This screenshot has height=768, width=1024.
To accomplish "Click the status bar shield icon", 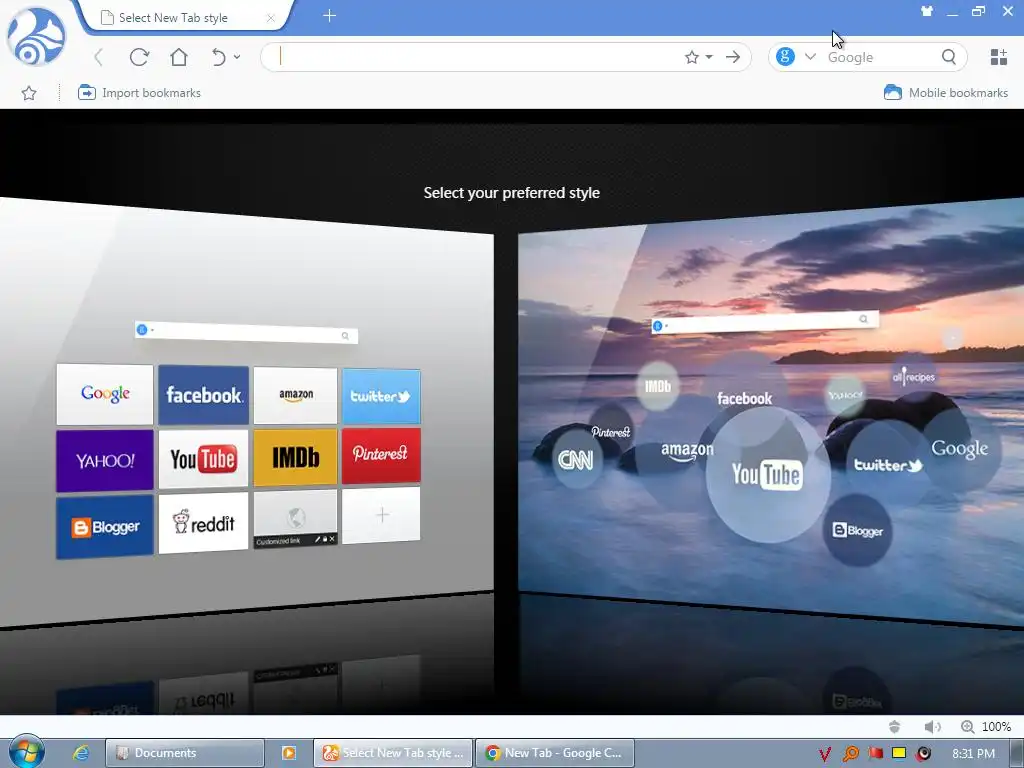I will coord(894,726).
